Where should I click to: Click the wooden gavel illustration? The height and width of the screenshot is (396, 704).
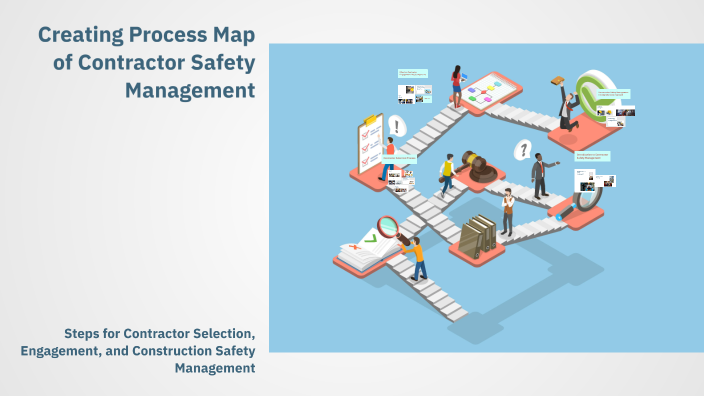tap(480, 166)
